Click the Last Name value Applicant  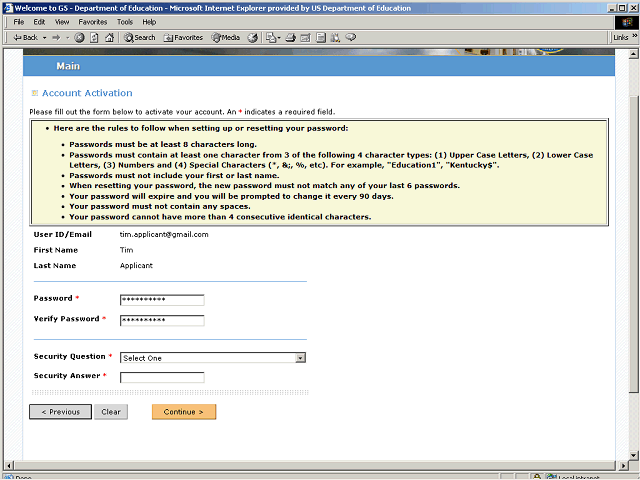pos(136,266)
